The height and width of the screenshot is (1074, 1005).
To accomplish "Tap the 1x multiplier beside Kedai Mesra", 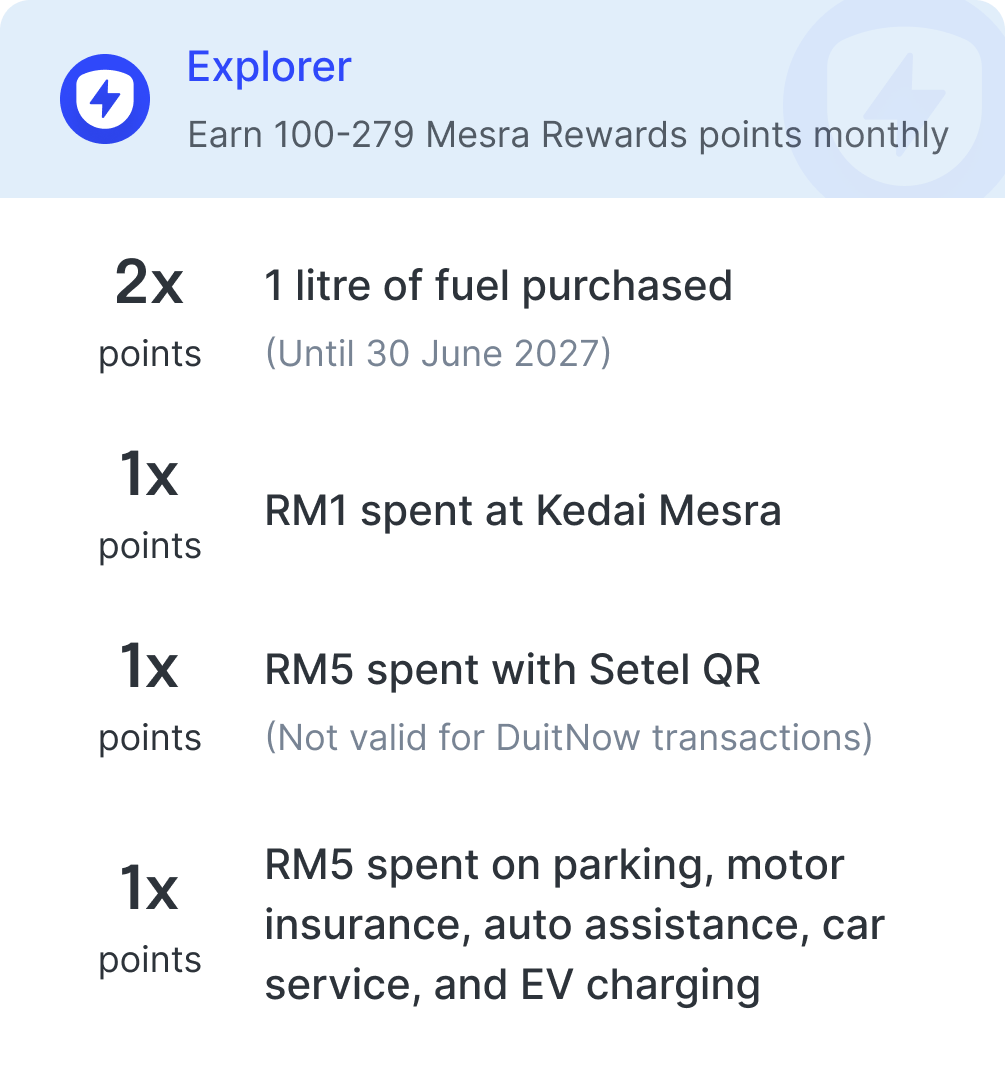I will click(149, 473).
